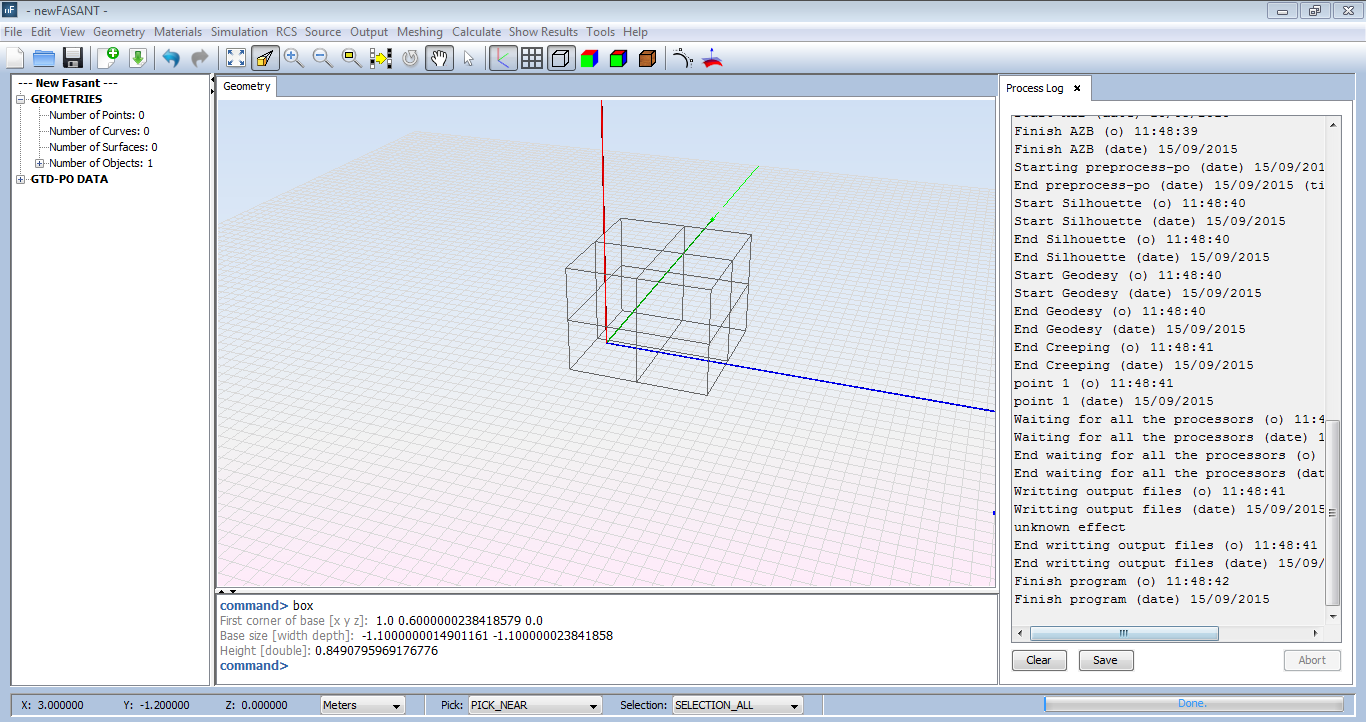Toggle the grid display icon
Image resolution: width=1366 pixels, height=722 pixels.
[532, 58]
